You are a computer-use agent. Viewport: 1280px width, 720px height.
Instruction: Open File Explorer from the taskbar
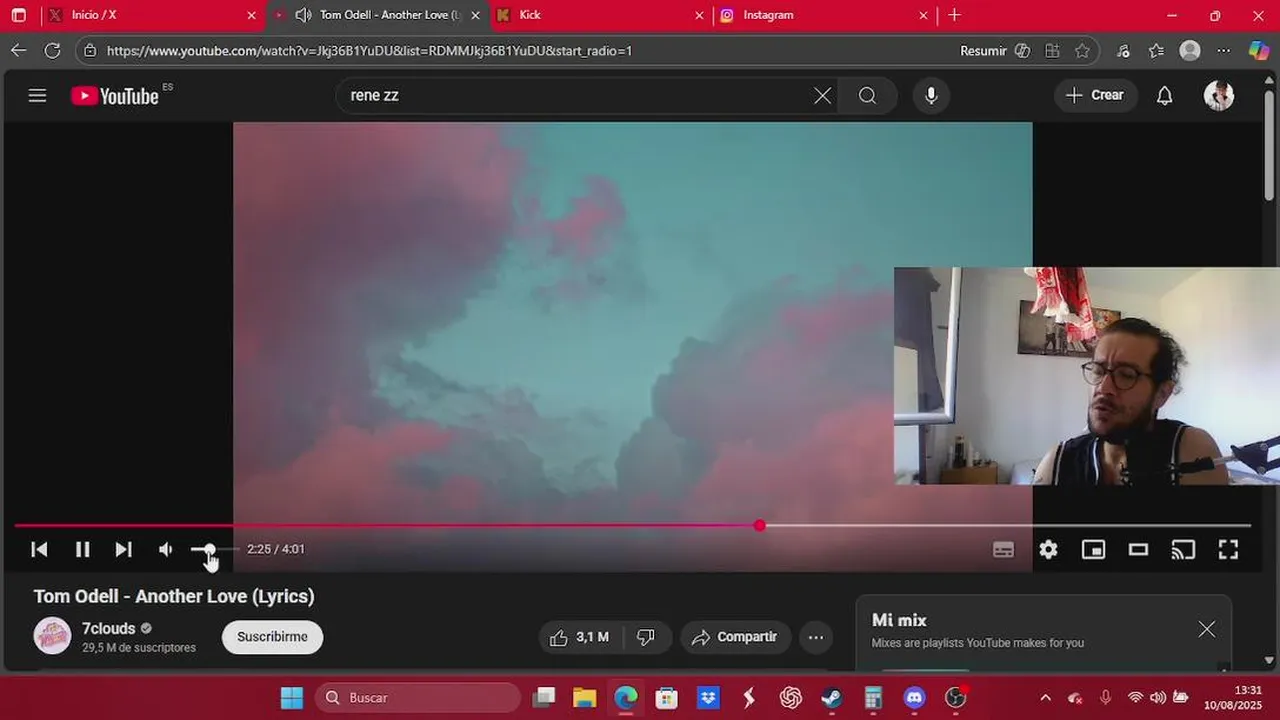click(584, 697)
